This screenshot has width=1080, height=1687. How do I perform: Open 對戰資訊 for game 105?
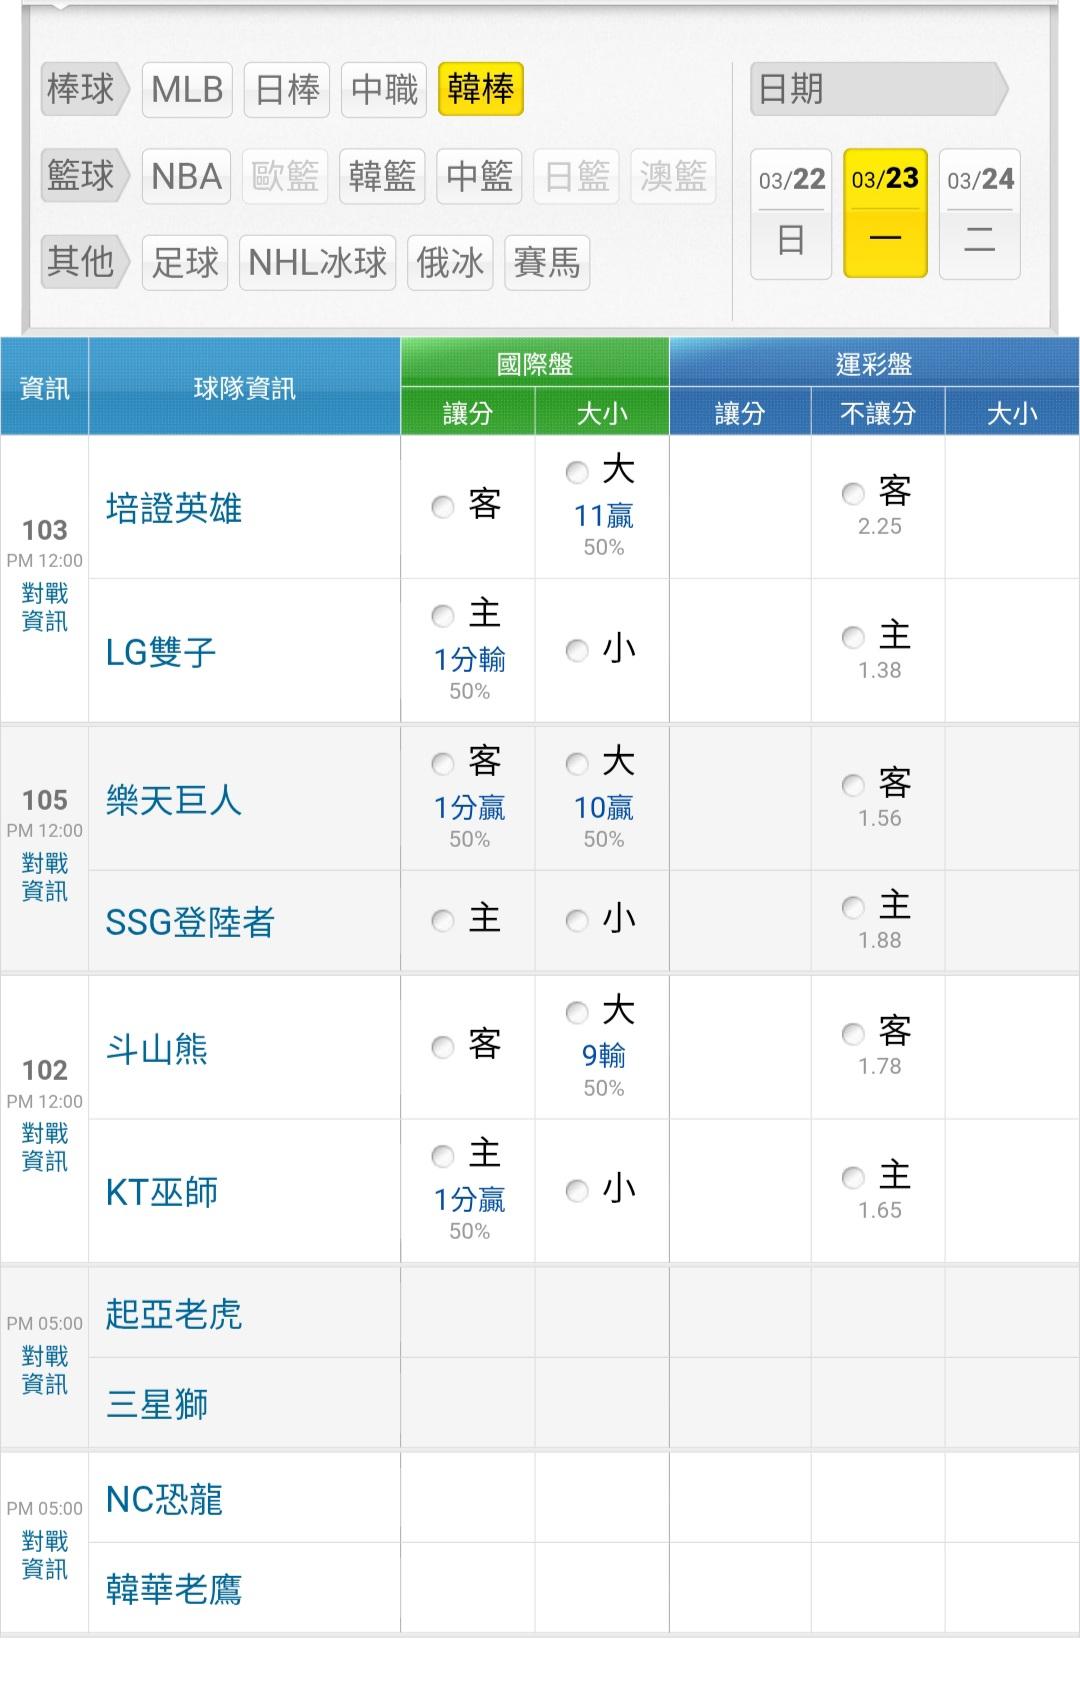(x=45, y=877)
